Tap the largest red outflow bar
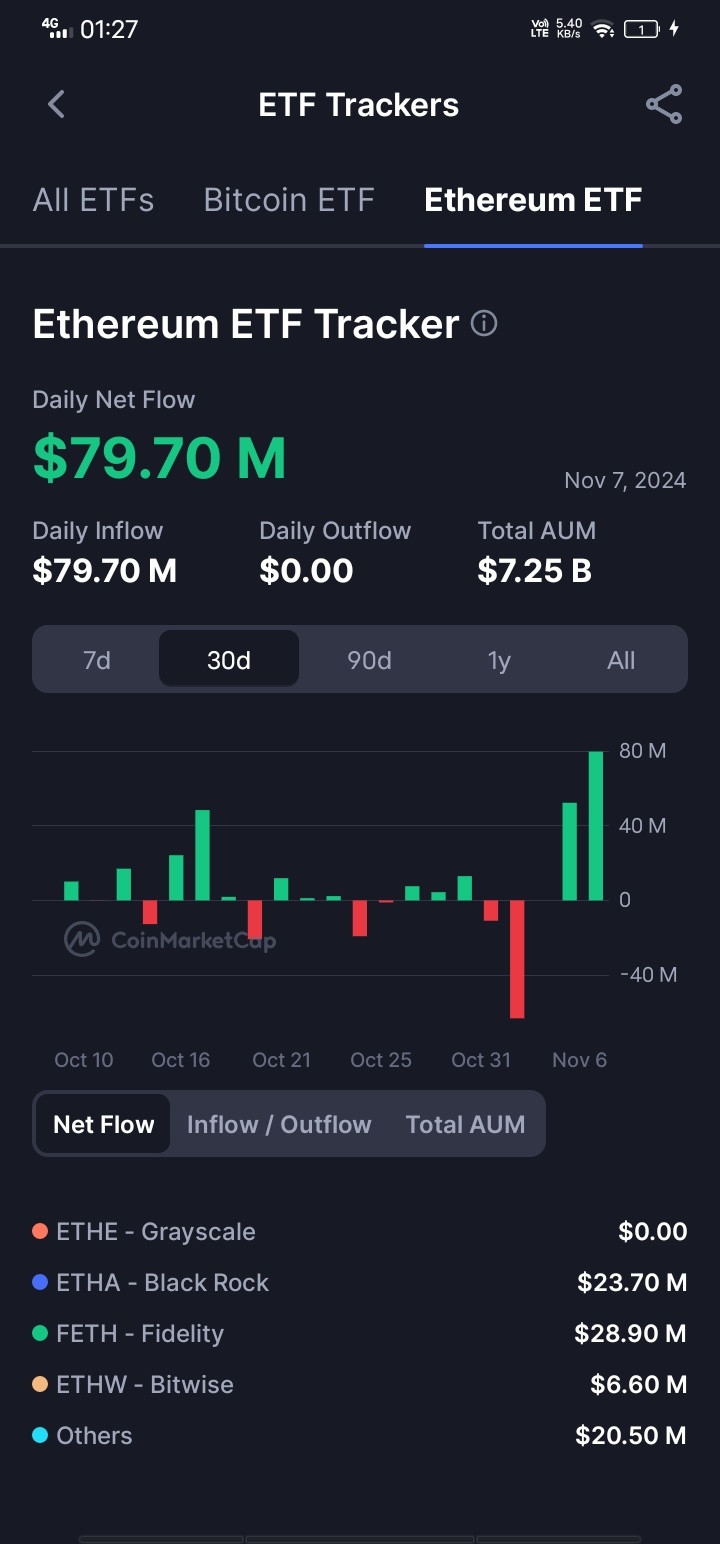Image resolution: width=720 pixels, height=1544 pixels. coord(517,959)
